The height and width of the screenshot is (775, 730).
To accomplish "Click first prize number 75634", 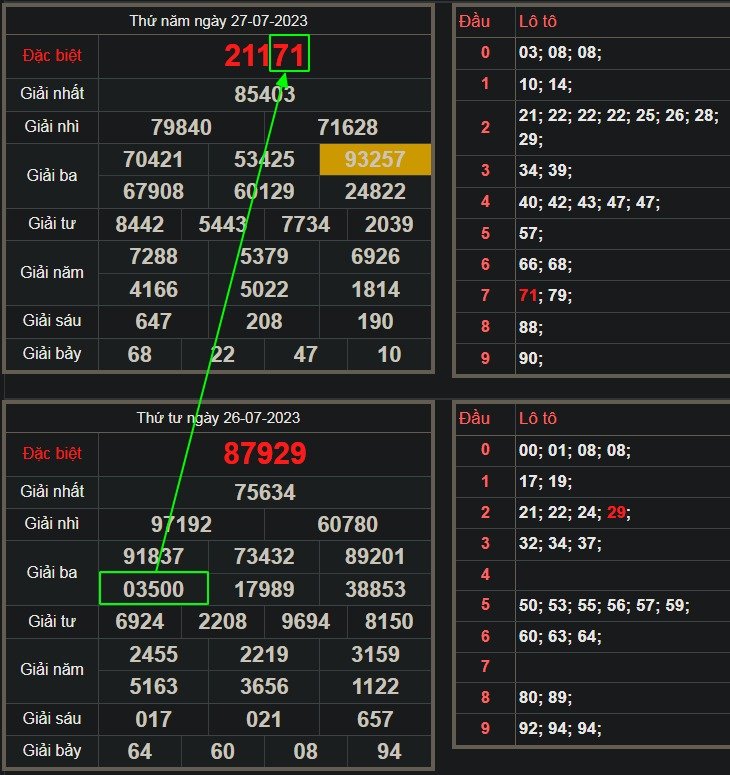I will click(x=264, y=492).
